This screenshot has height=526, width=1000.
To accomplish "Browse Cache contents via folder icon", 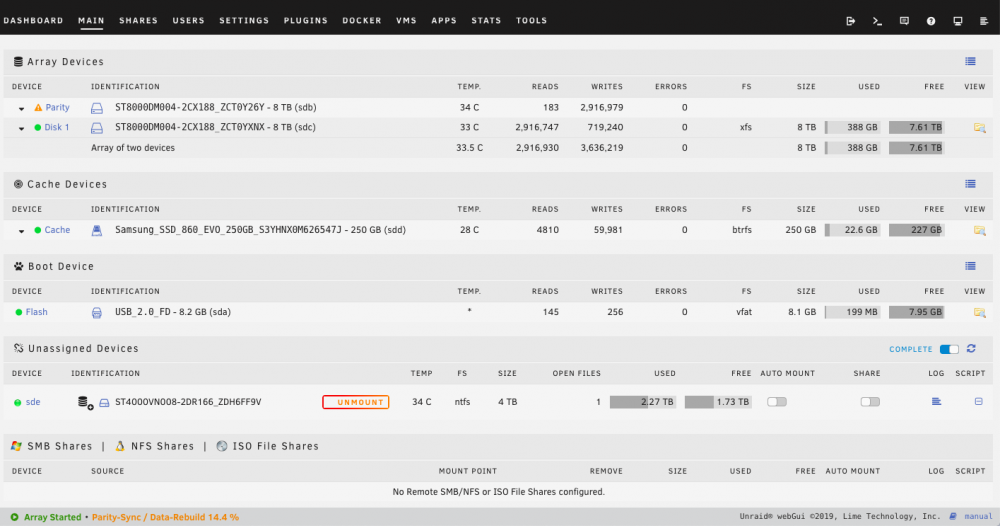I will coord(980,231).
